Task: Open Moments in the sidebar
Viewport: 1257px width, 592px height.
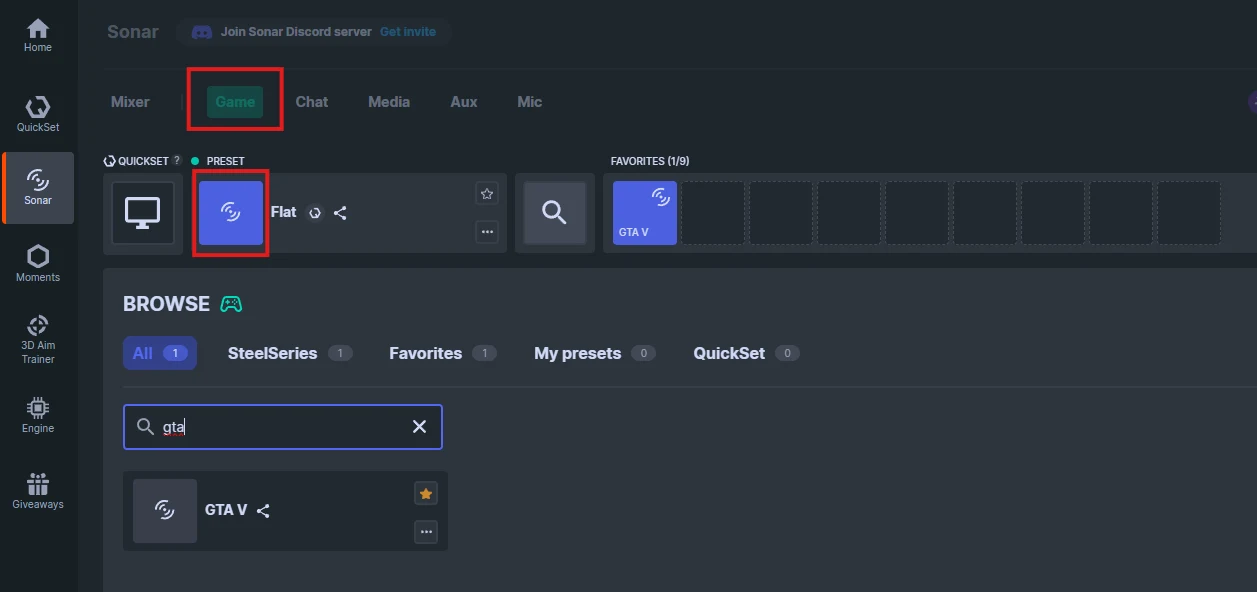Action: (38, 264)
